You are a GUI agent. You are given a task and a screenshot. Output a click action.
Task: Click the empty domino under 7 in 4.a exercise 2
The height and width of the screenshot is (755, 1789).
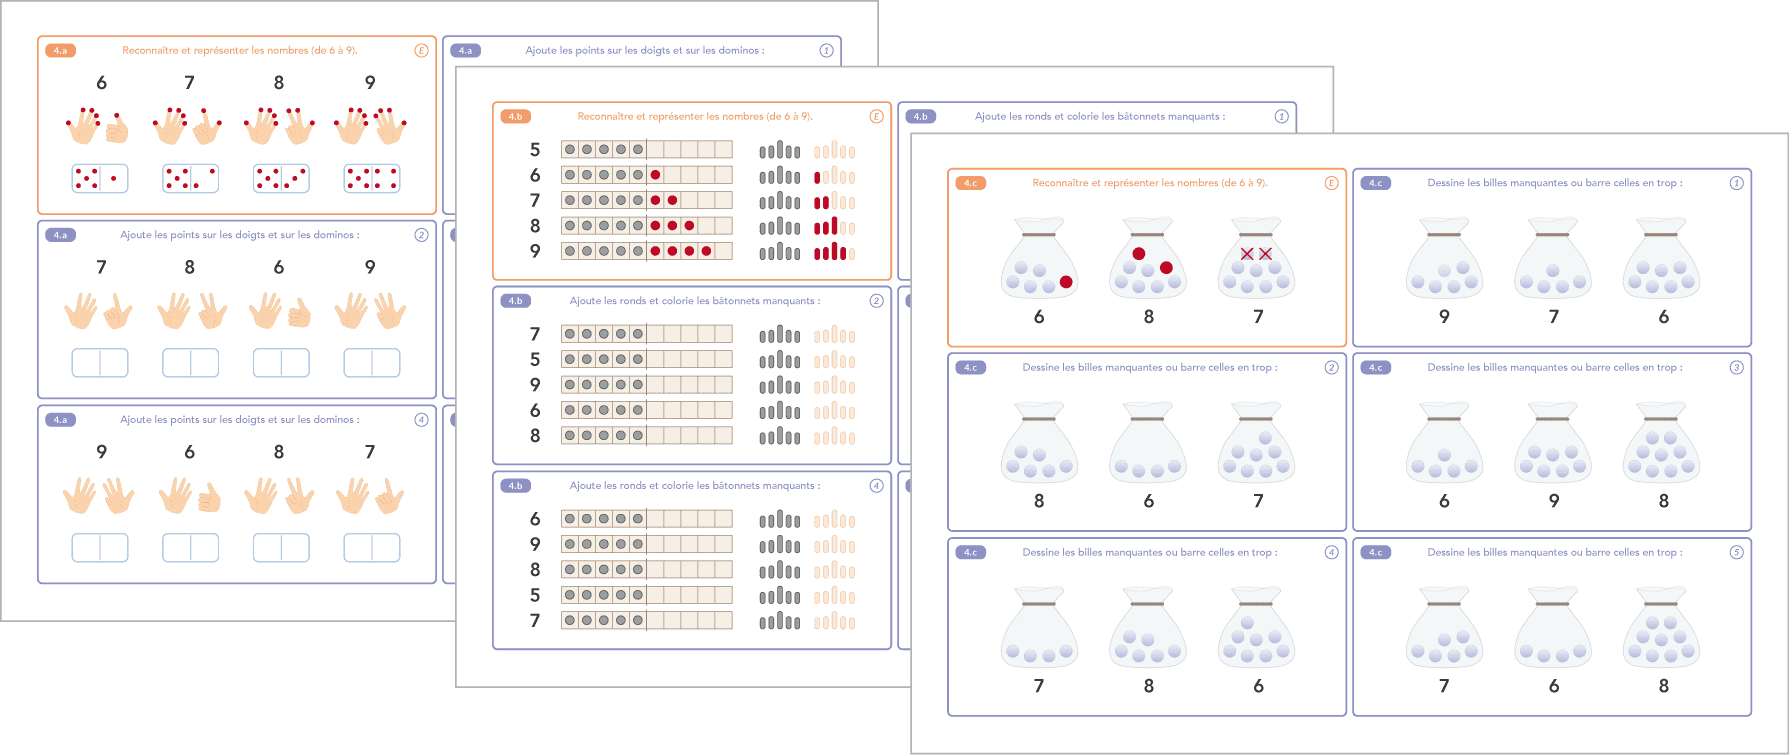point(100,363)
